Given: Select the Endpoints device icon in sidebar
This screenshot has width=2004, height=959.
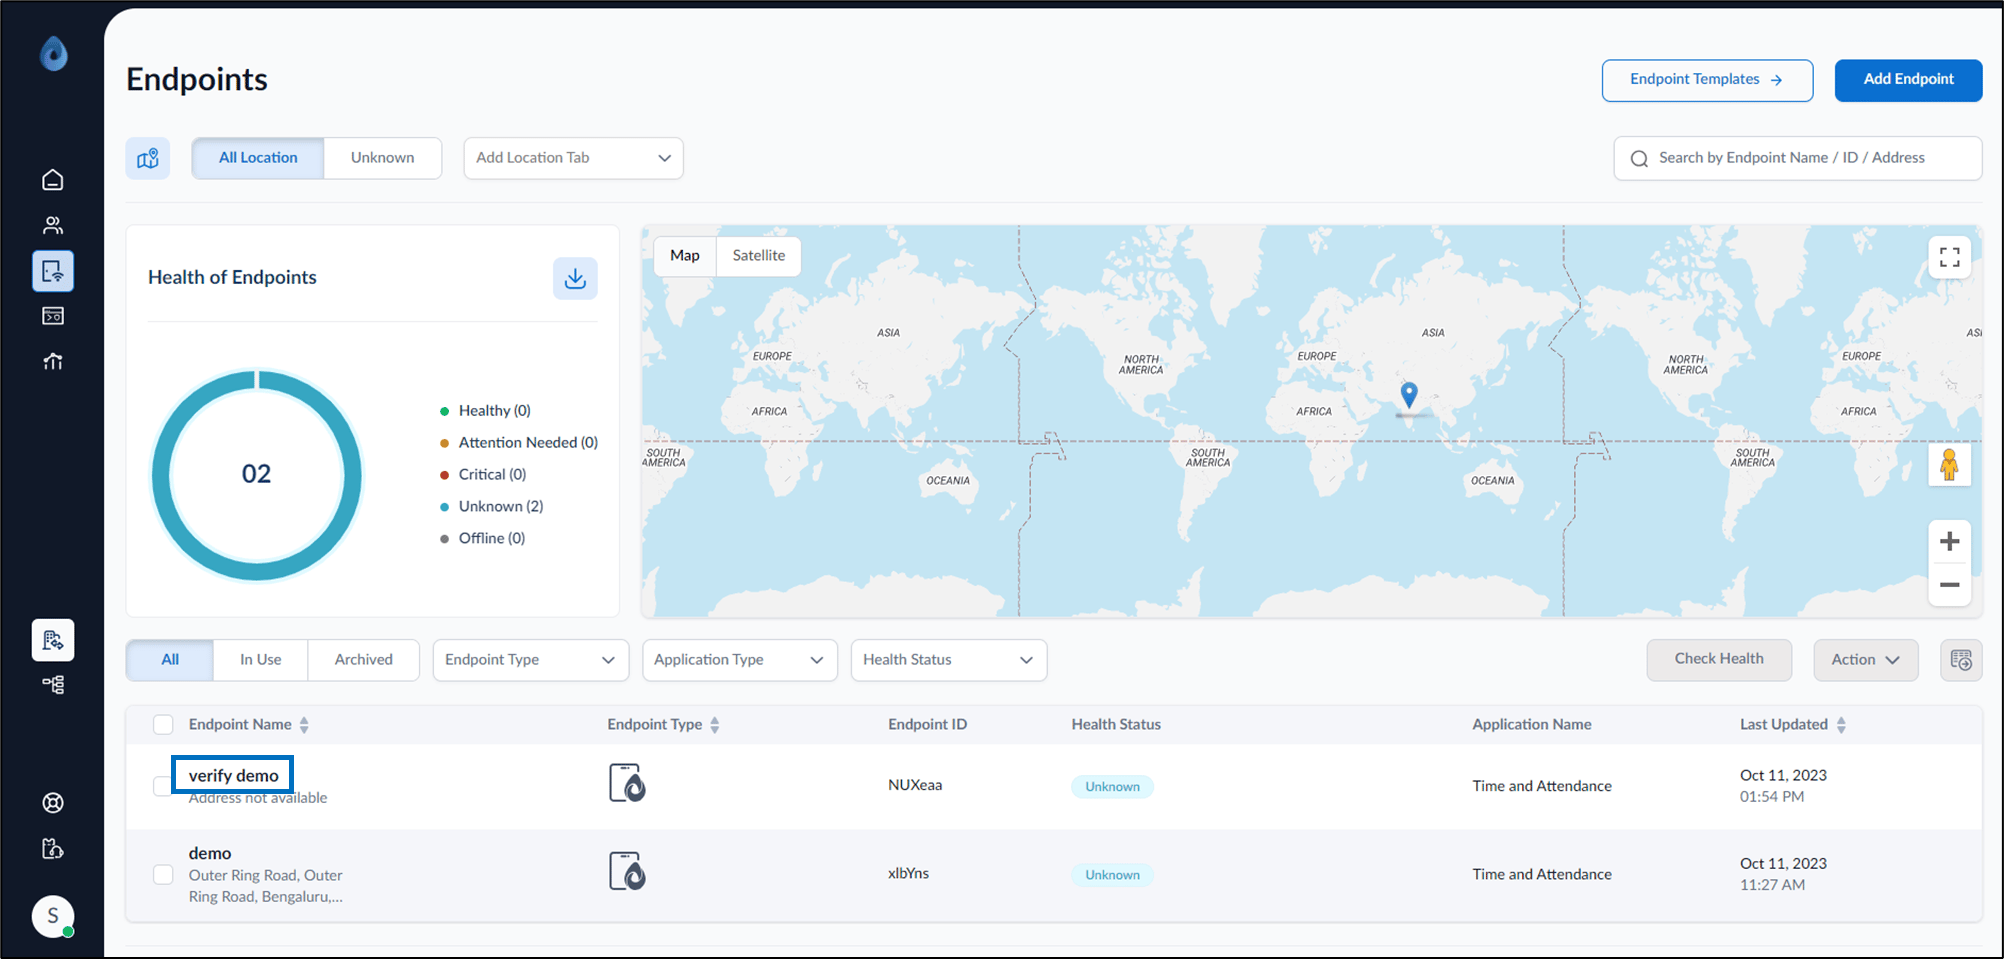Looking at the screenshot, I should point(53,271).
